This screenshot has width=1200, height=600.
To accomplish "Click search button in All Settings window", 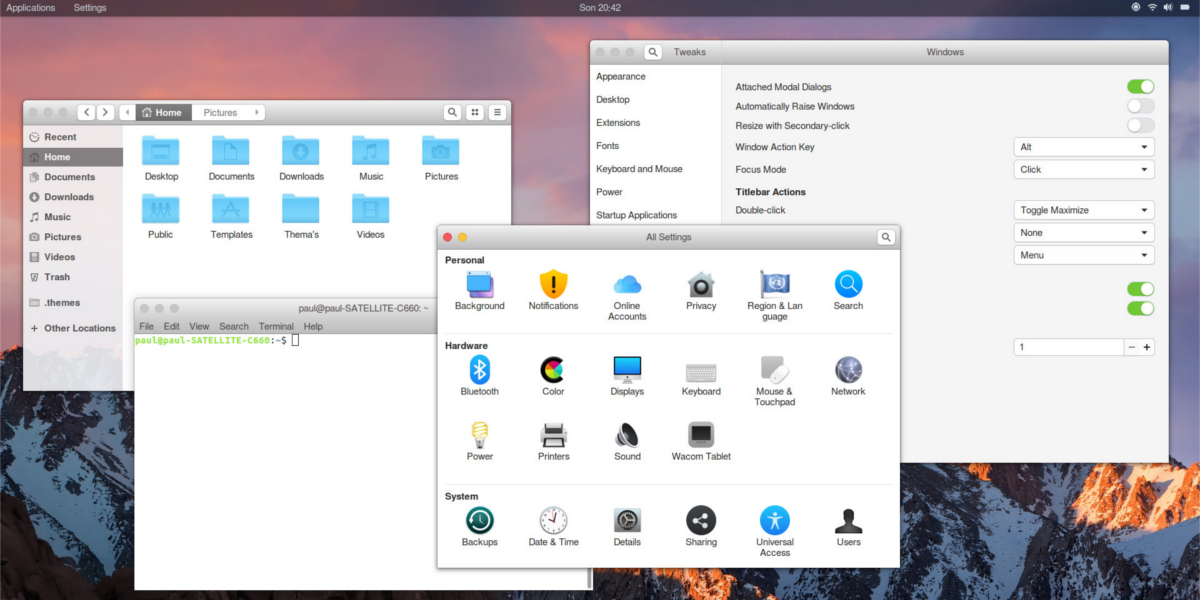I will [886, 237].
